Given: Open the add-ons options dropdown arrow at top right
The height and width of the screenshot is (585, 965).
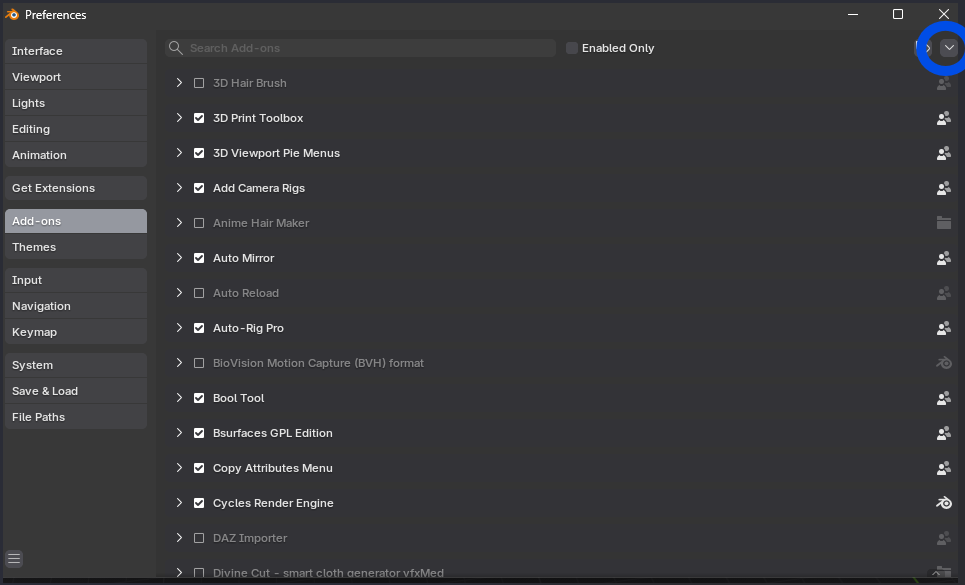Looking at the screenshot, I should (x=949, y=48).
